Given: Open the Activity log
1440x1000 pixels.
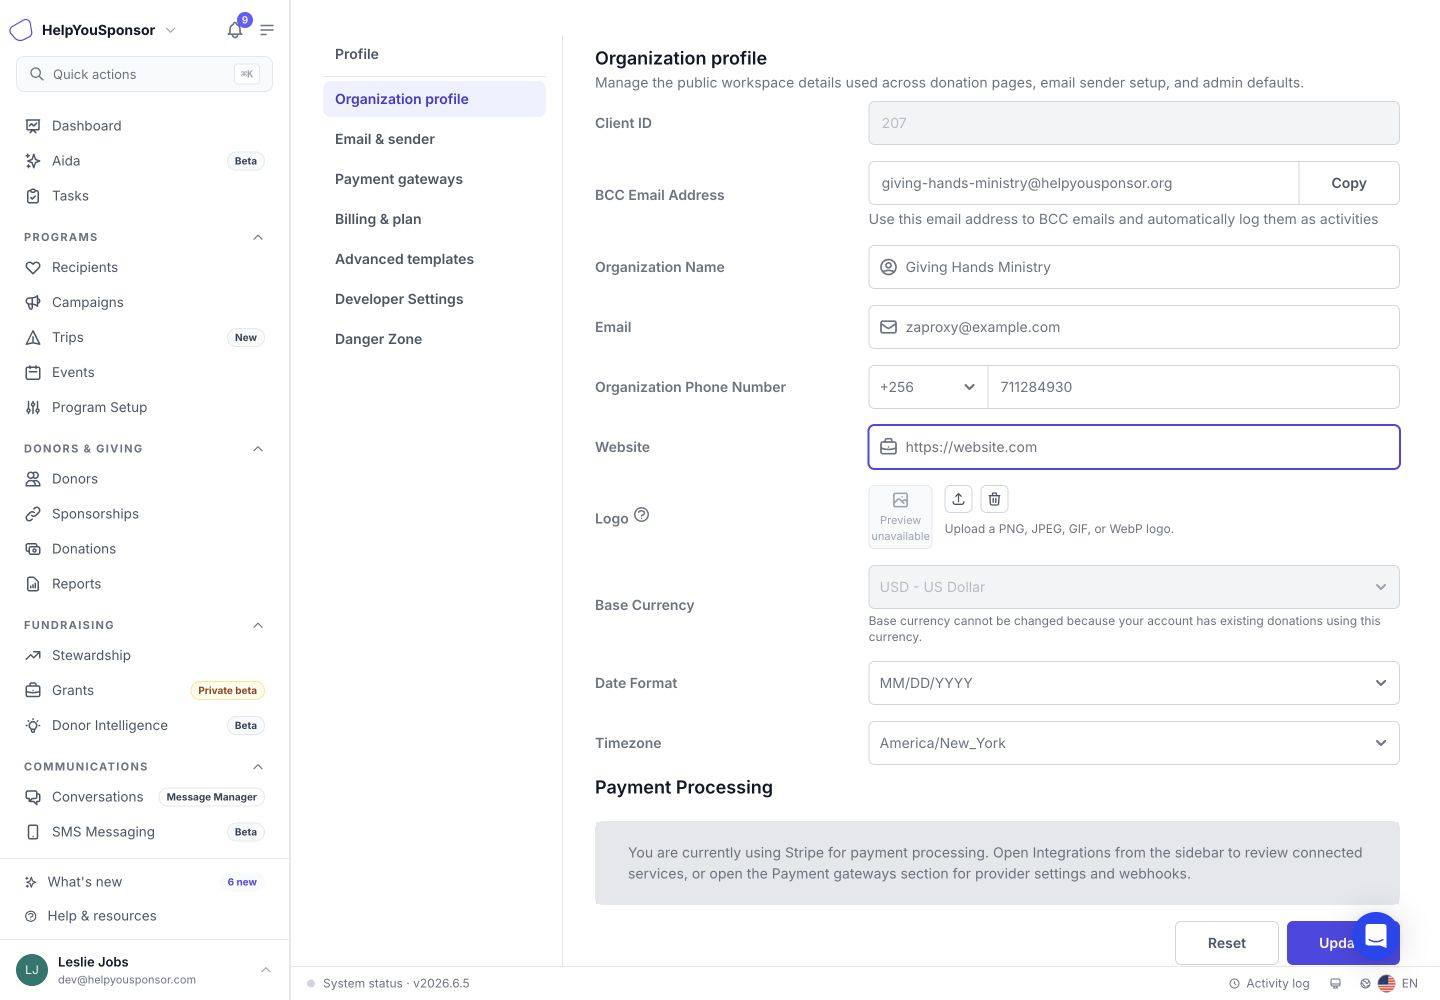Looking at the screenshot, I should point(1269,984).
